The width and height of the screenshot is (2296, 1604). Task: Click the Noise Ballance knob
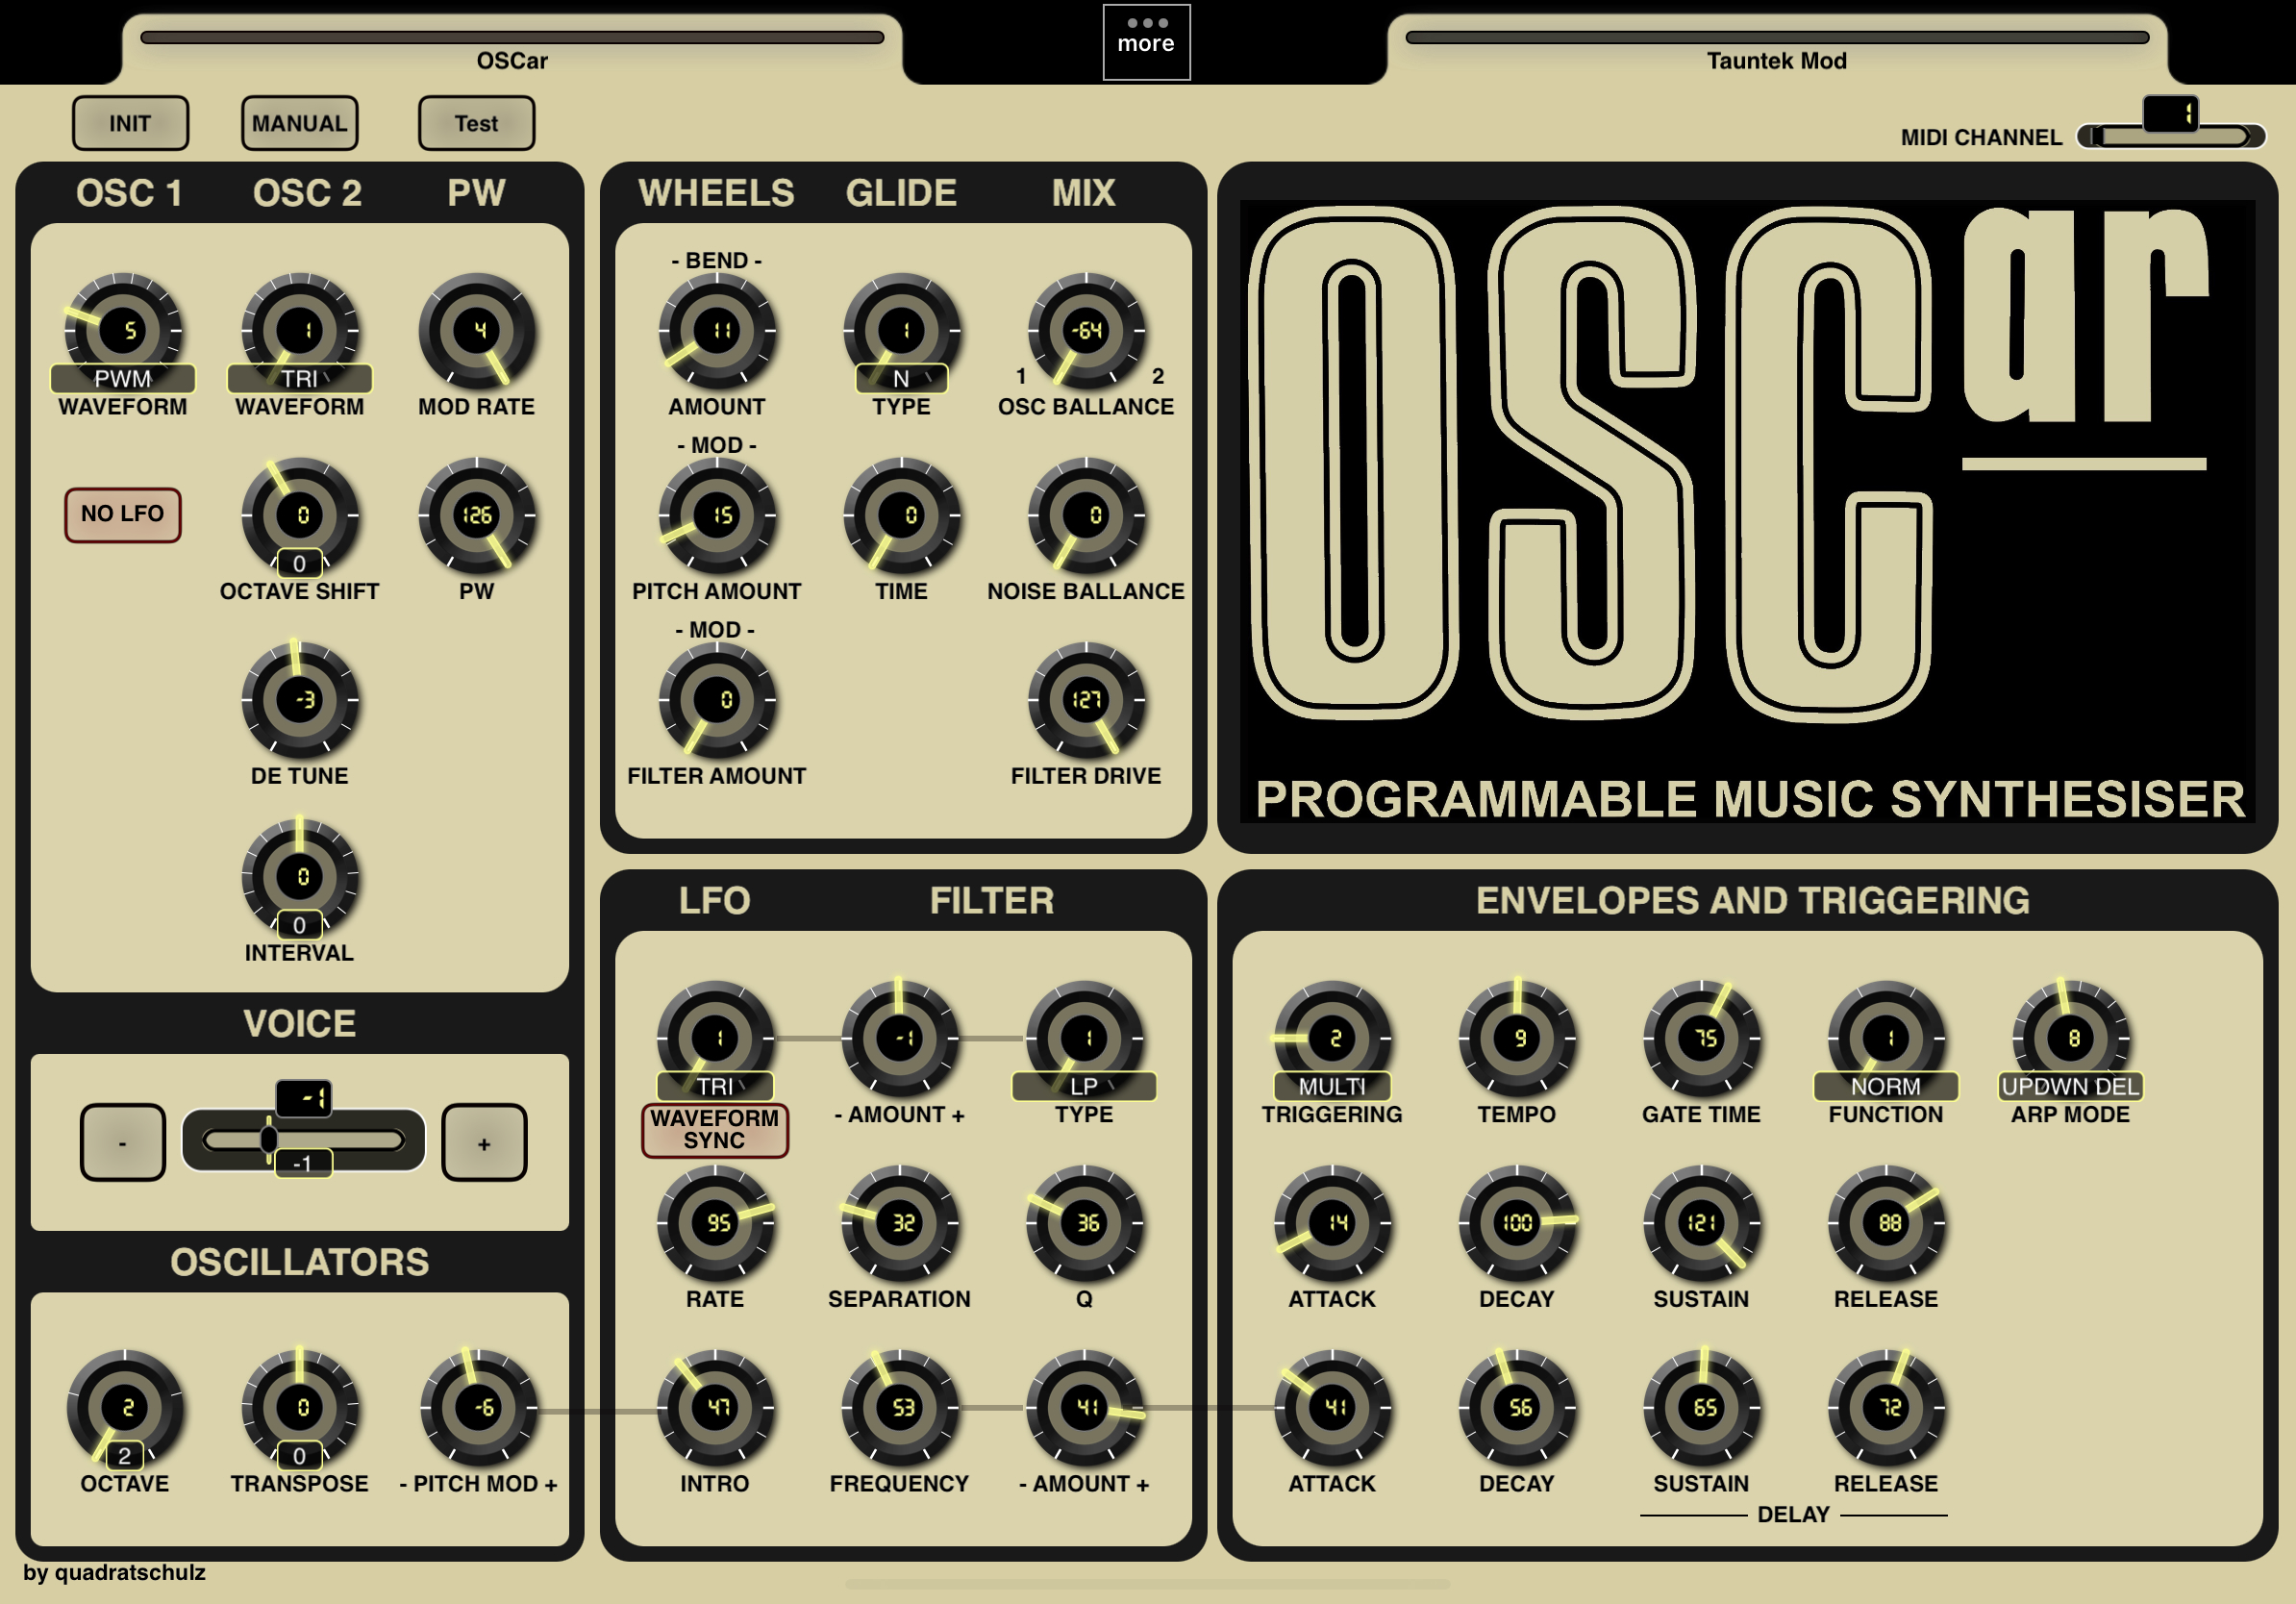pos(1086,515)
